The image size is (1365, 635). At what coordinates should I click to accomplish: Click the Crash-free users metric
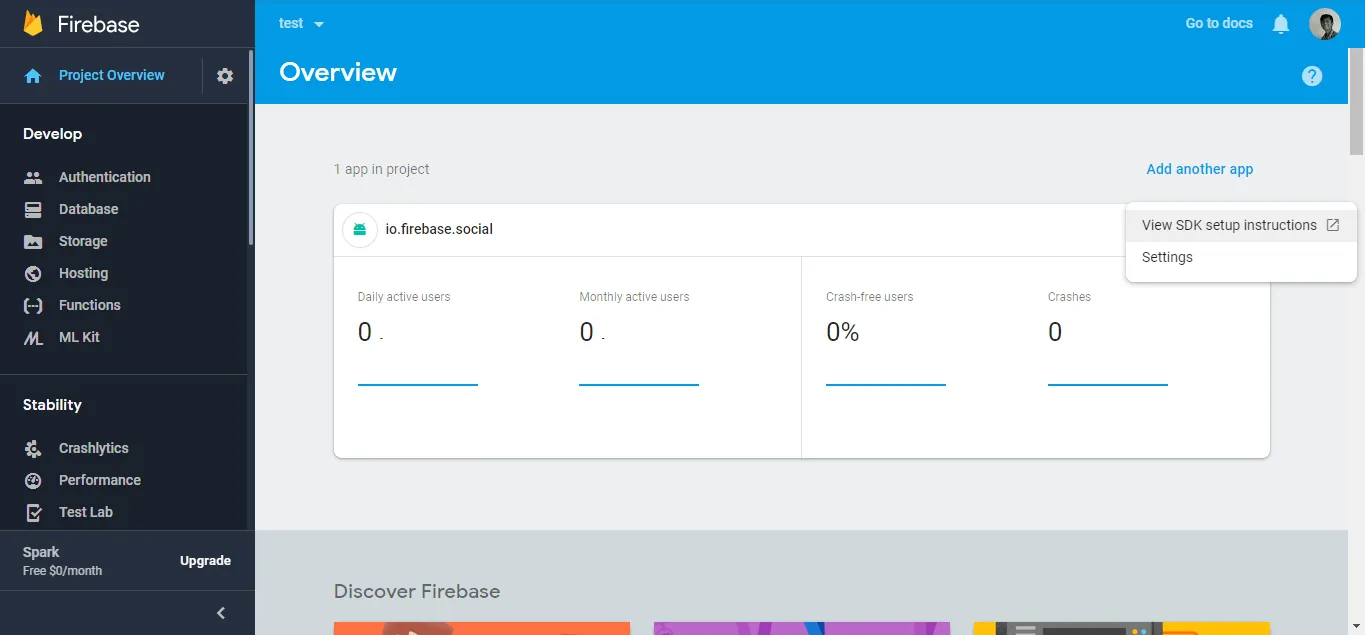(x=869, y=297)
